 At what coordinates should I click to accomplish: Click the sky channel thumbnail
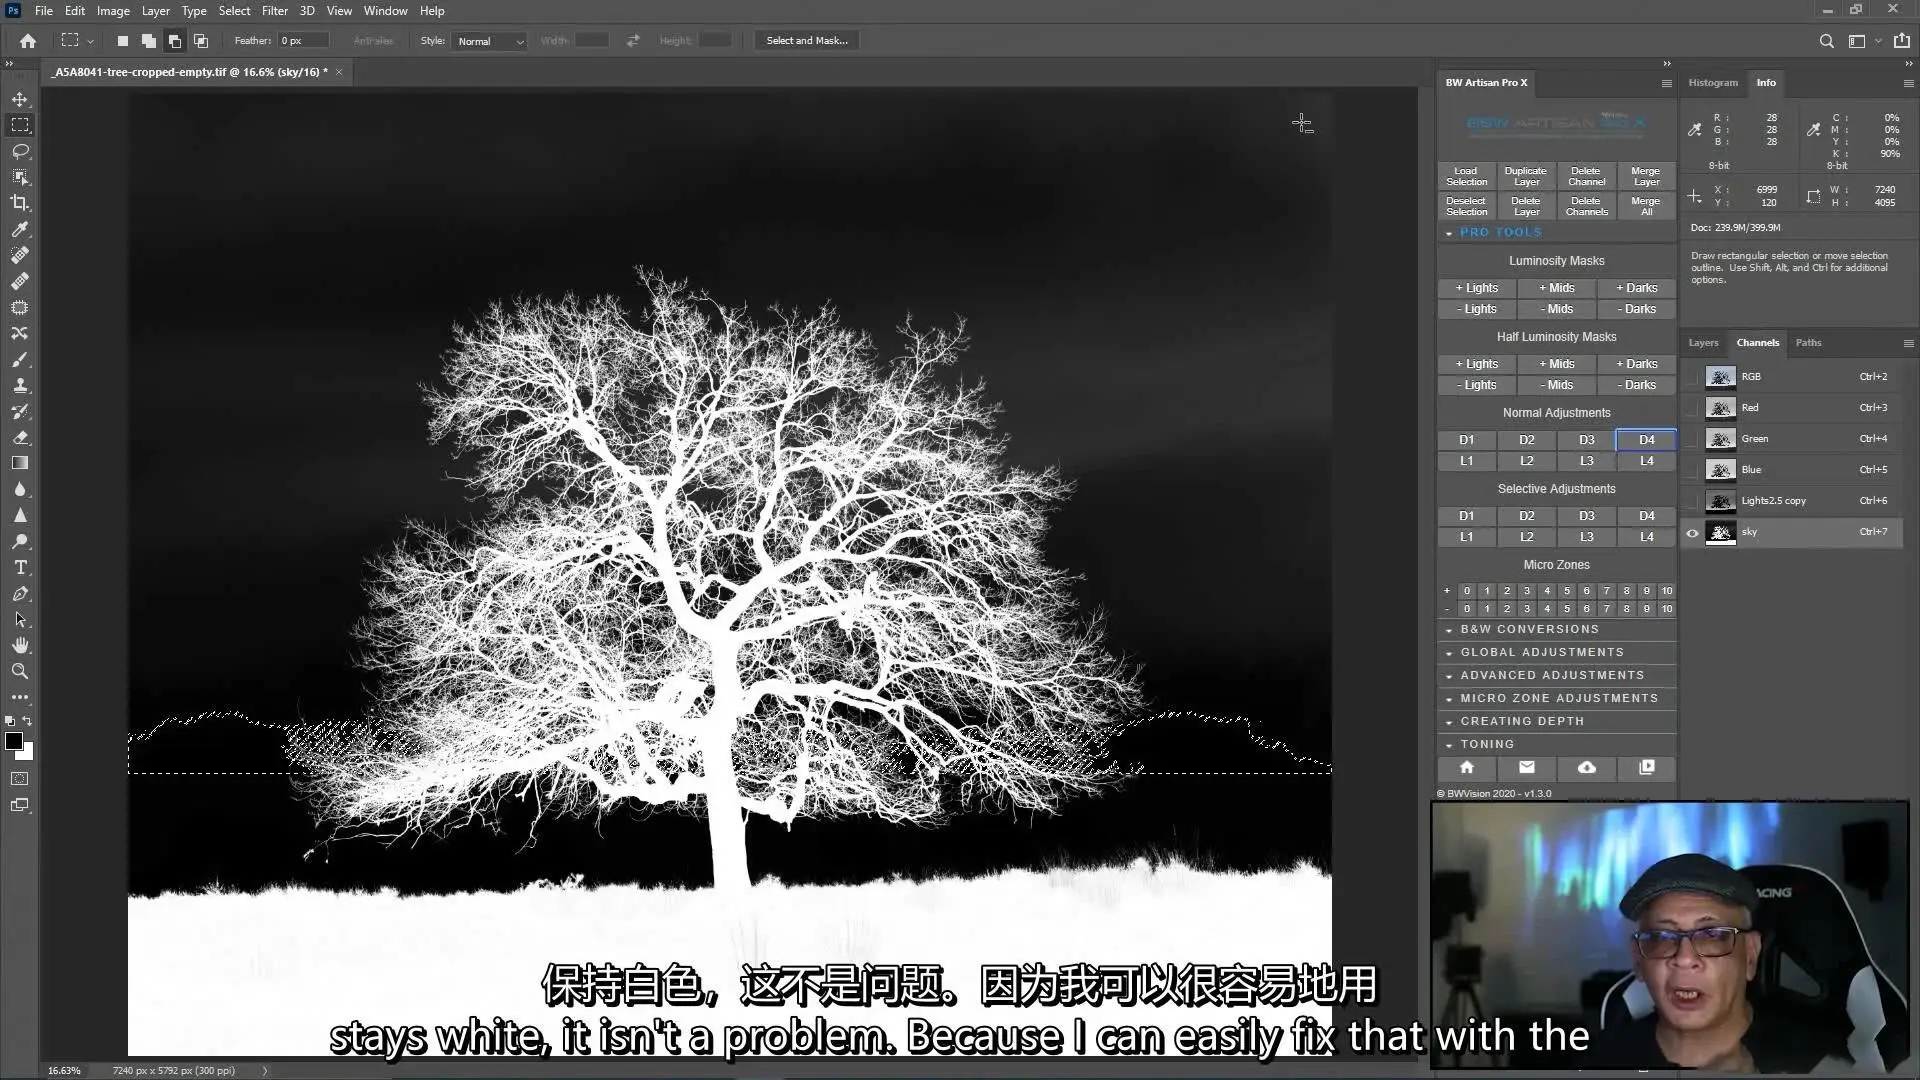1720,533
